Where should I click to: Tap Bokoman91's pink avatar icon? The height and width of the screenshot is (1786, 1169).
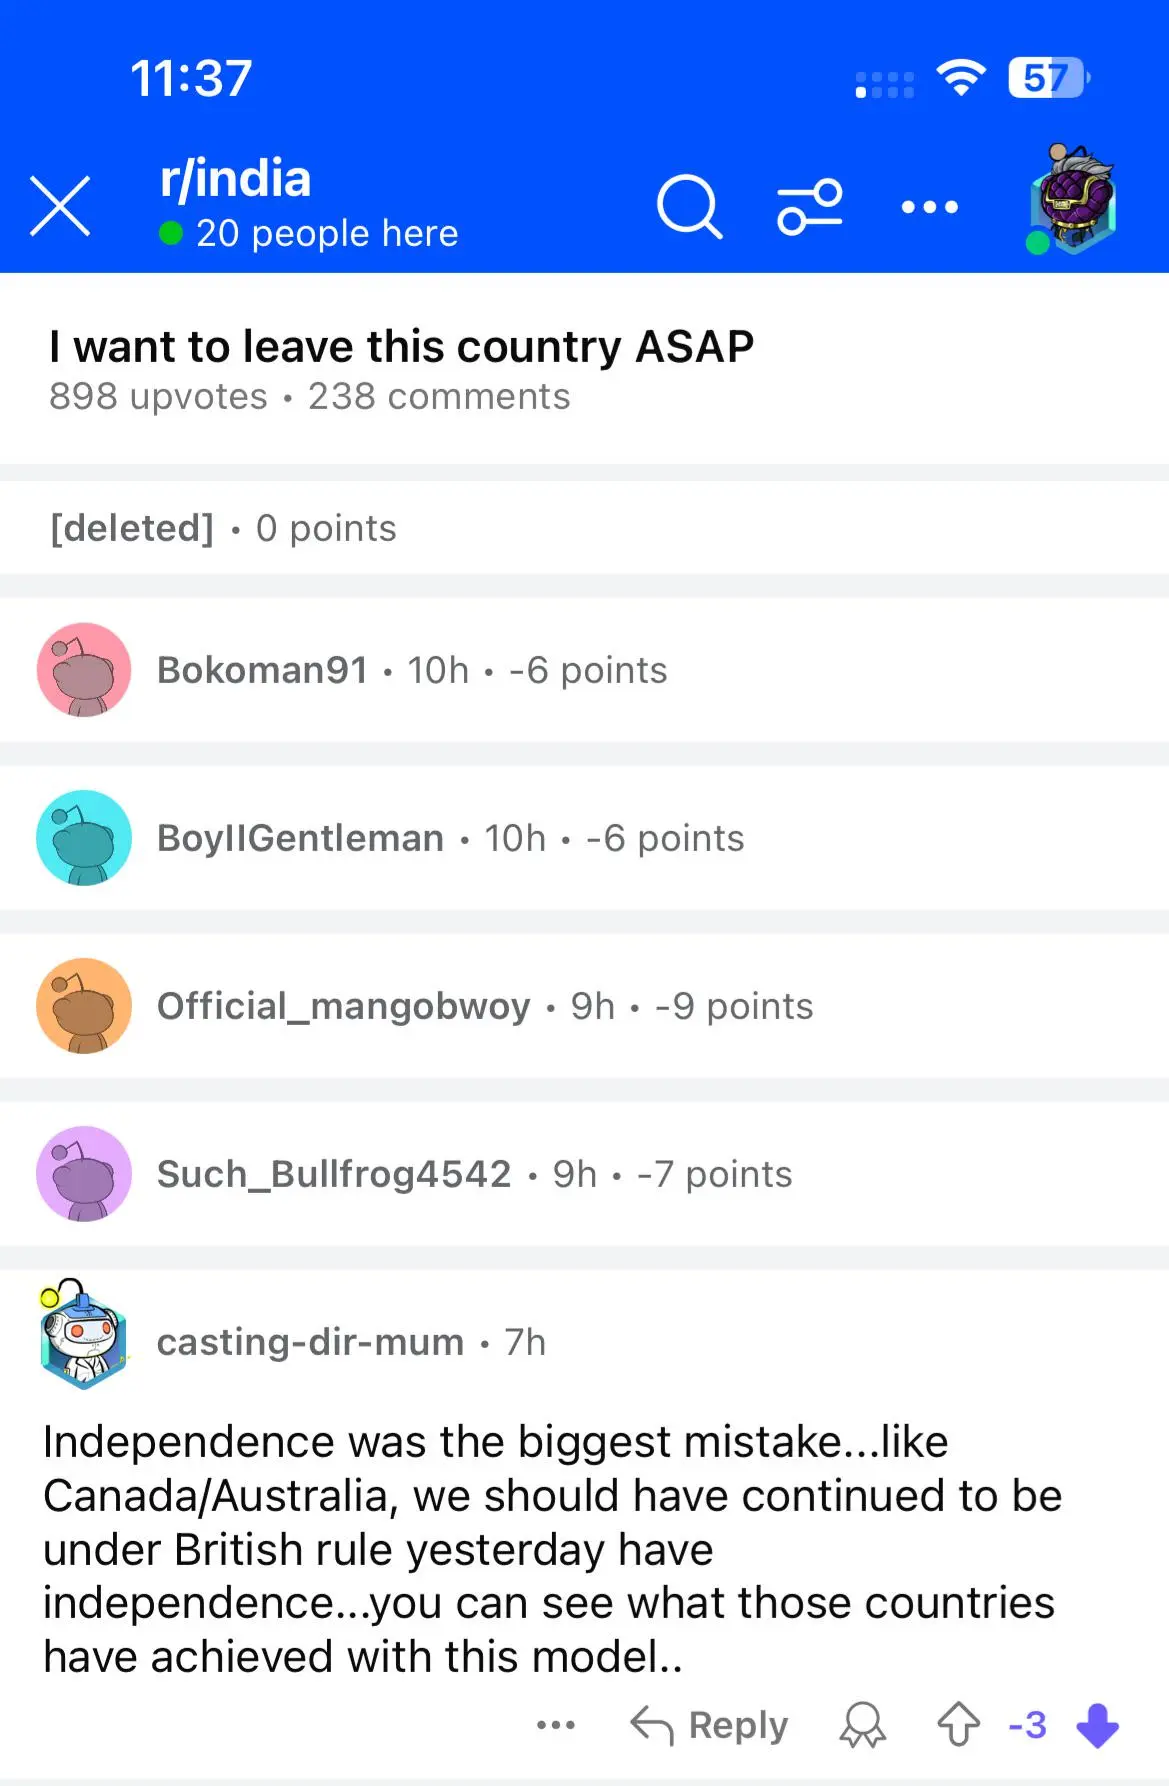(x=84, y=670)
